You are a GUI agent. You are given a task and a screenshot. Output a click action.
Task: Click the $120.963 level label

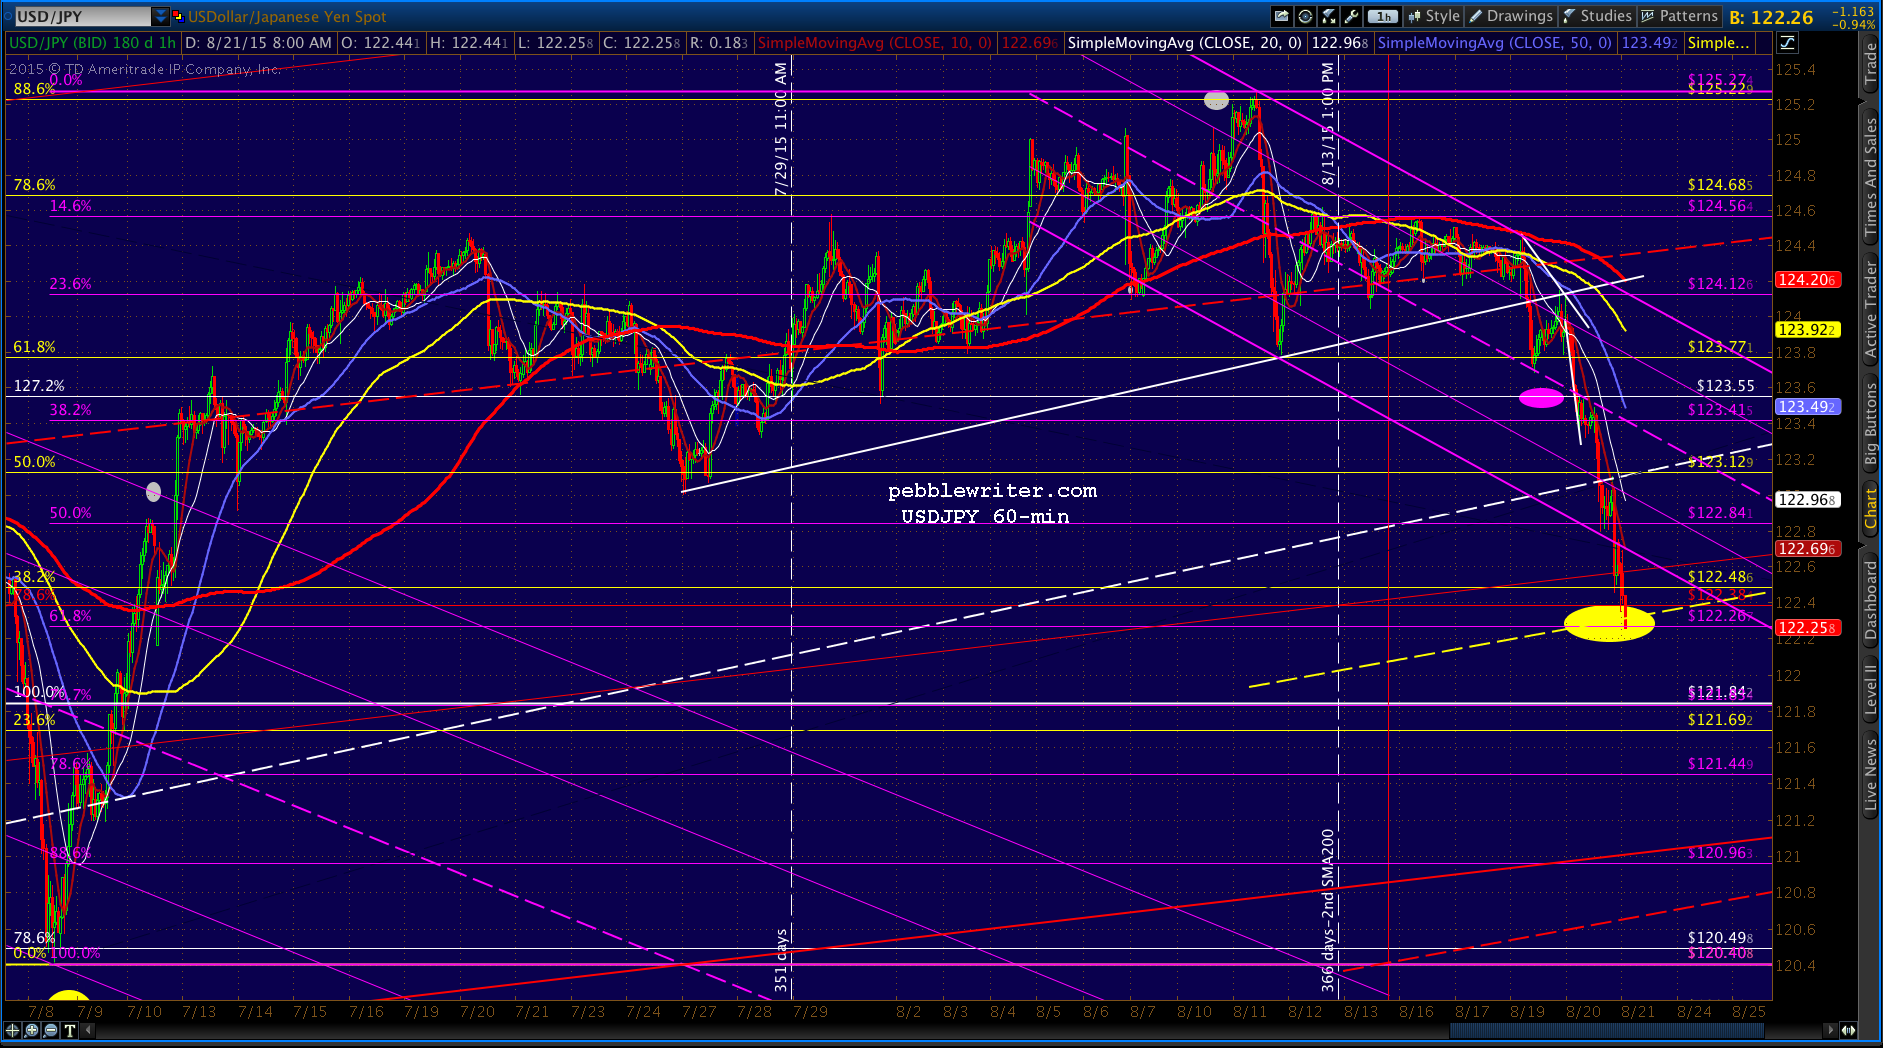click(x=1720, y=853)
